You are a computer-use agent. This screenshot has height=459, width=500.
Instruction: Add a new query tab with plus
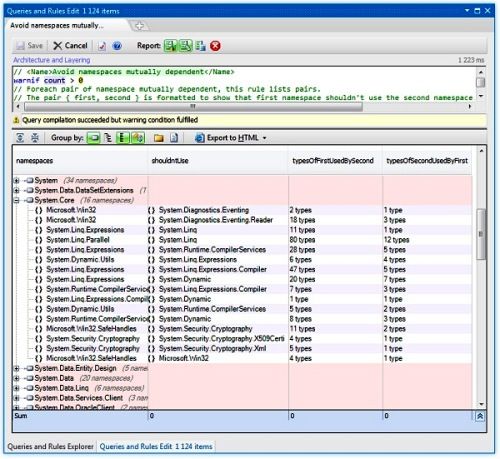coord(139,26)
